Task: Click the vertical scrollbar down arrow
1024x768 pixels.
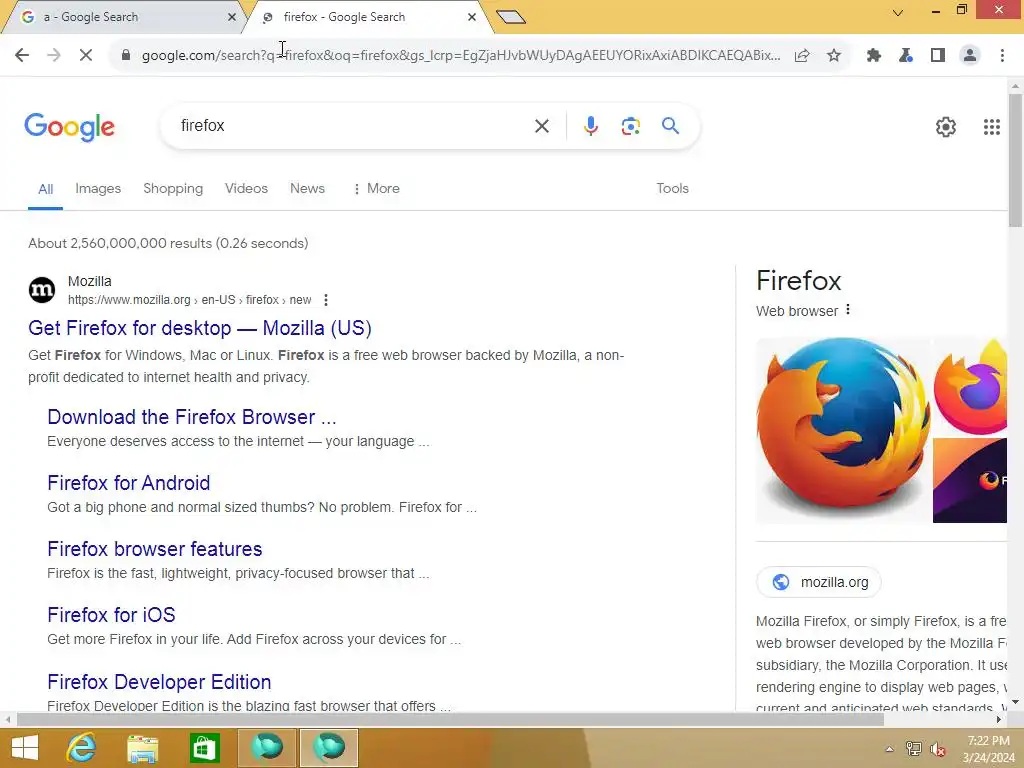Action: coord(1015,702)
